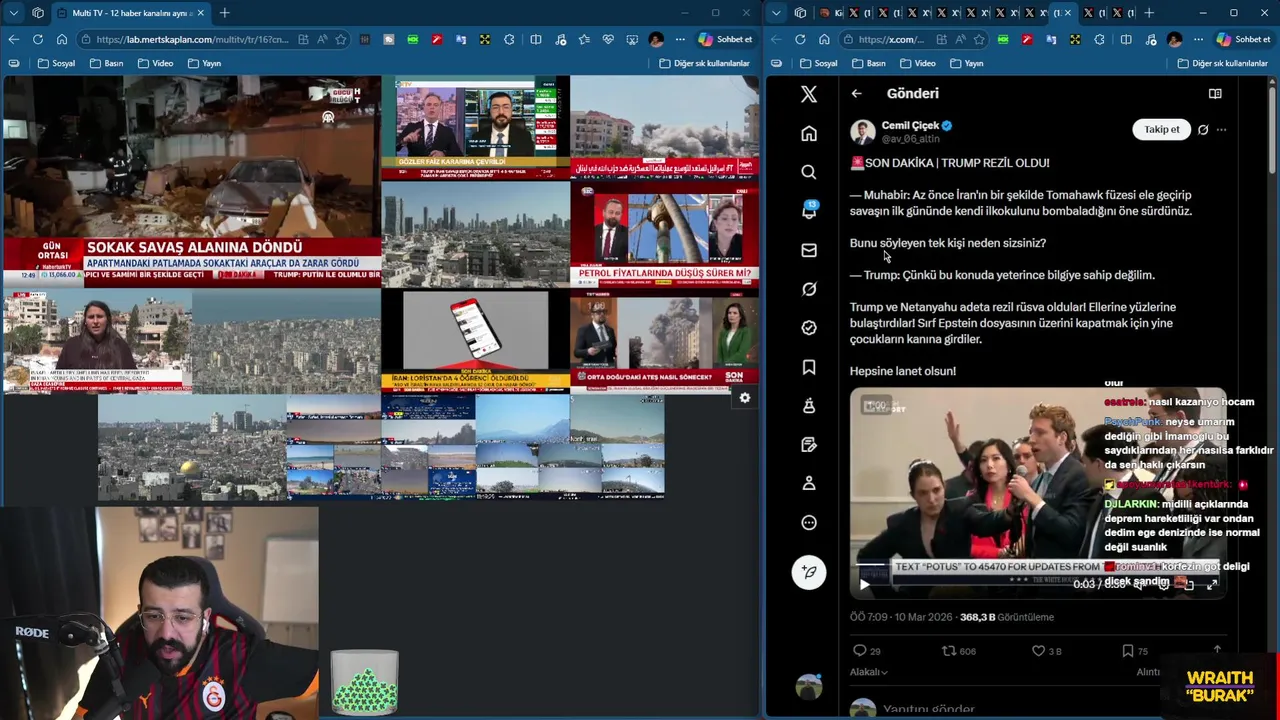
Task: Open Sosyal bookmarks folder in left browser
Action: point(56,63)
